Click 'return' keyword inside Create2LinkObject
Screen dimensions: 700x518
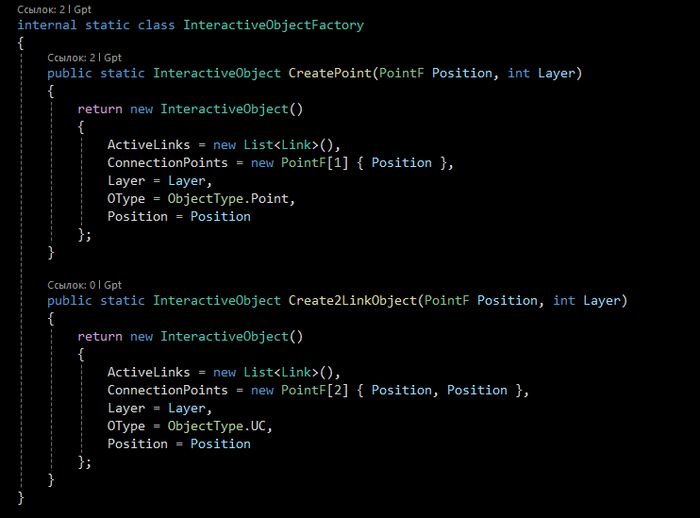[100, 336]
